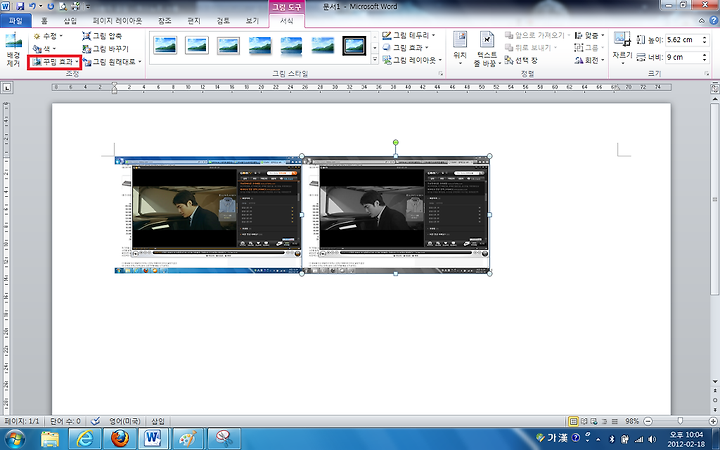720x450 pixels.
Task: Select the Print Layout view button
Action: [x=573, y=421]
